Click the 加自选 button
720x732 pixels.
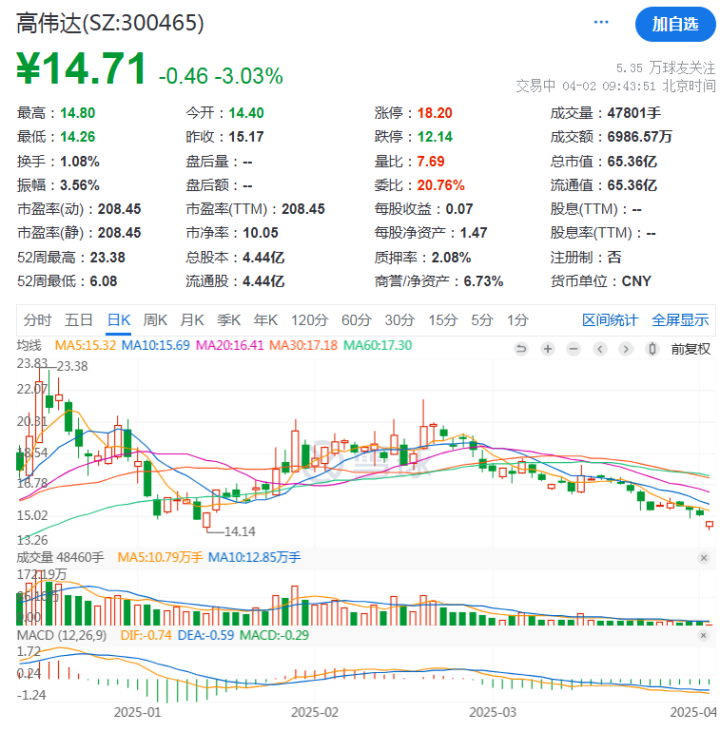pyautogui.click(x=675, y=24)
